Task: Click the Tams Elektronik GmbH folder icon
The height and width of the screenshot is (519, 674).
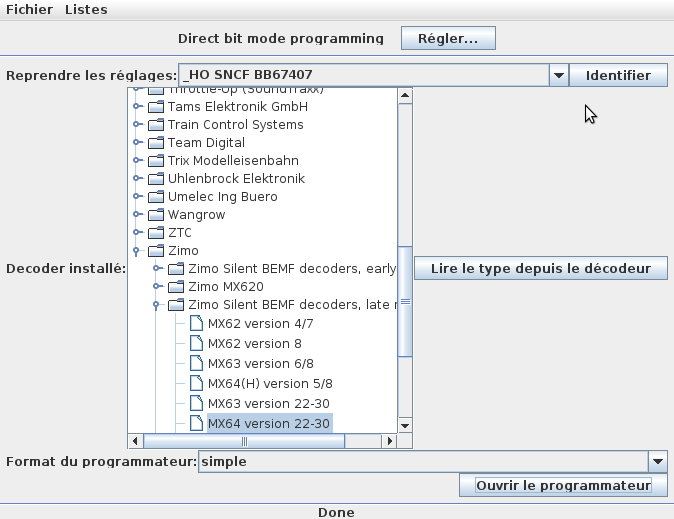Action: tap(156, 106)
